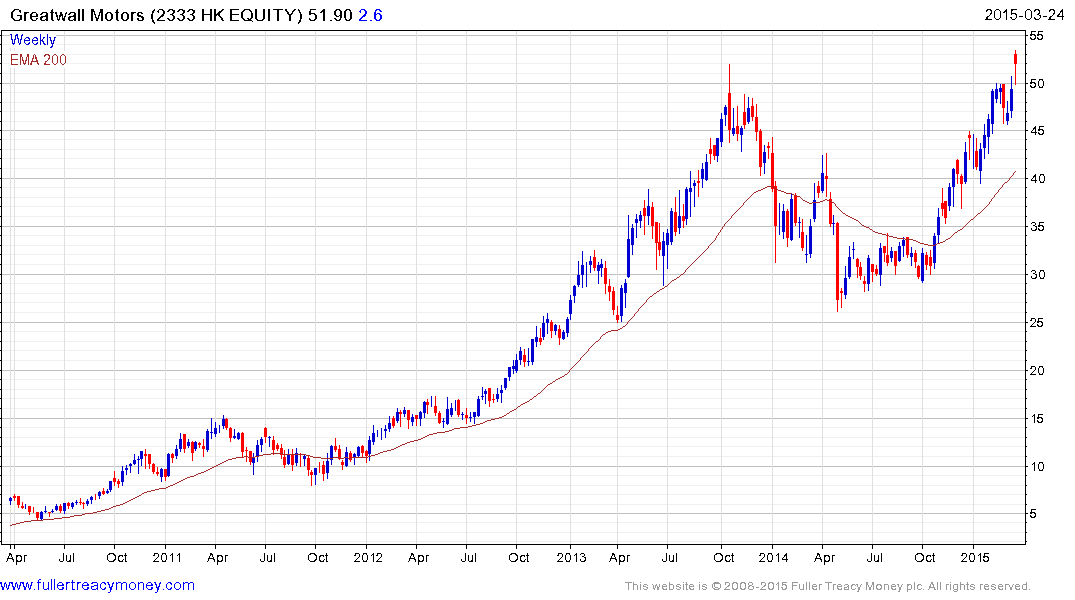This screenshot has height=600, width=1075.
Task: Click the 55 price axis label
Action: coord(1036,36)
